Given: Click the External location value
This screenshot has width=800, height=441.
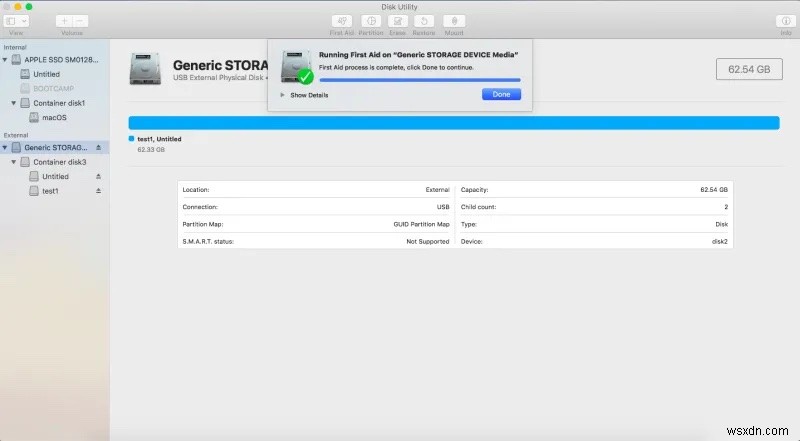Looking at the screenshot, I should (437, 189).
